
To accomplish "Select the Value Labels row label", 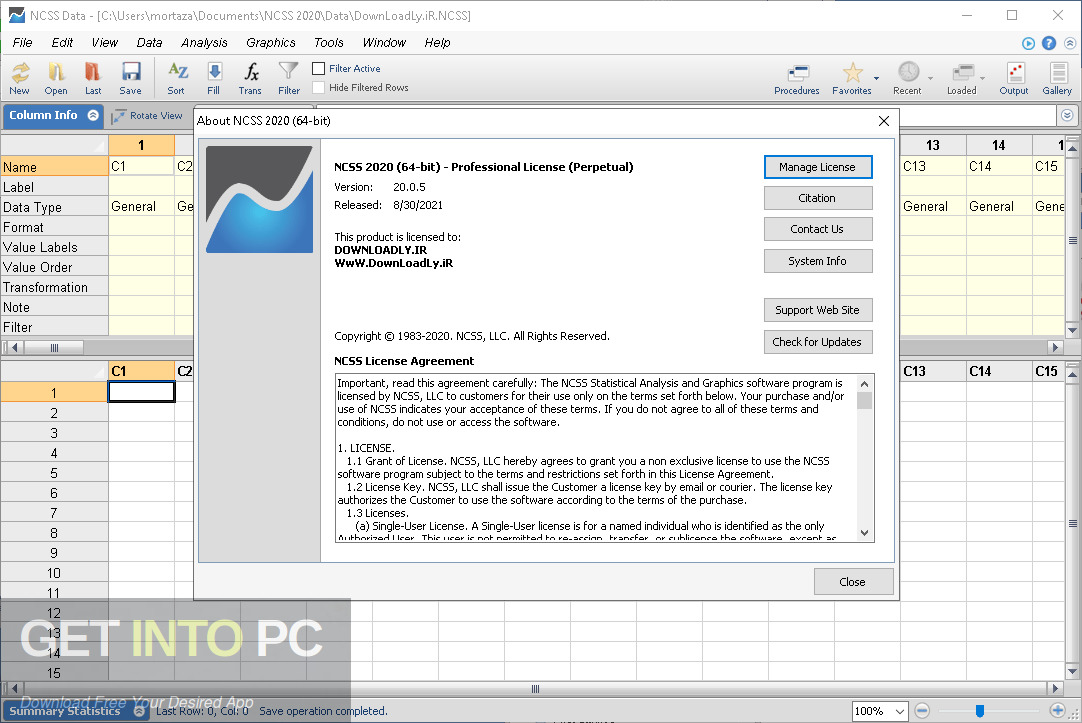I will pyautogui.click(x=54, y=247).
